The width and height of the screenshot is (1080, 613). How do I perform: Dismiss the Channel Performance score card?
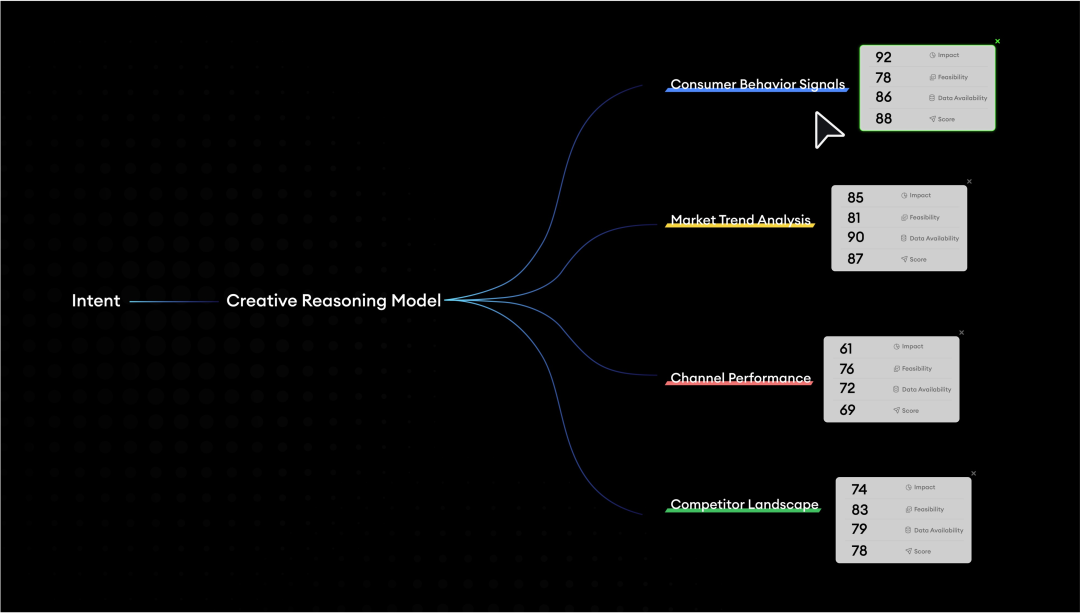pos(961,333)
